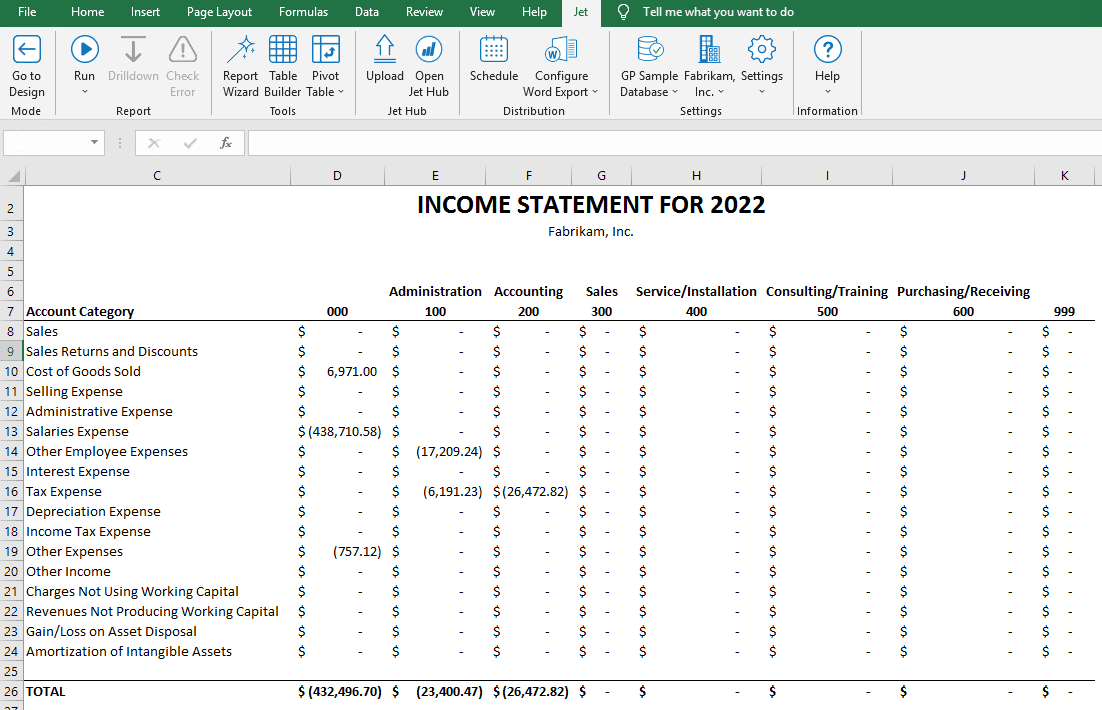The height and width of the screenshot is (710, 1102).
Task: Switch to the Data ribbon tab
Action: pos(366,12)
